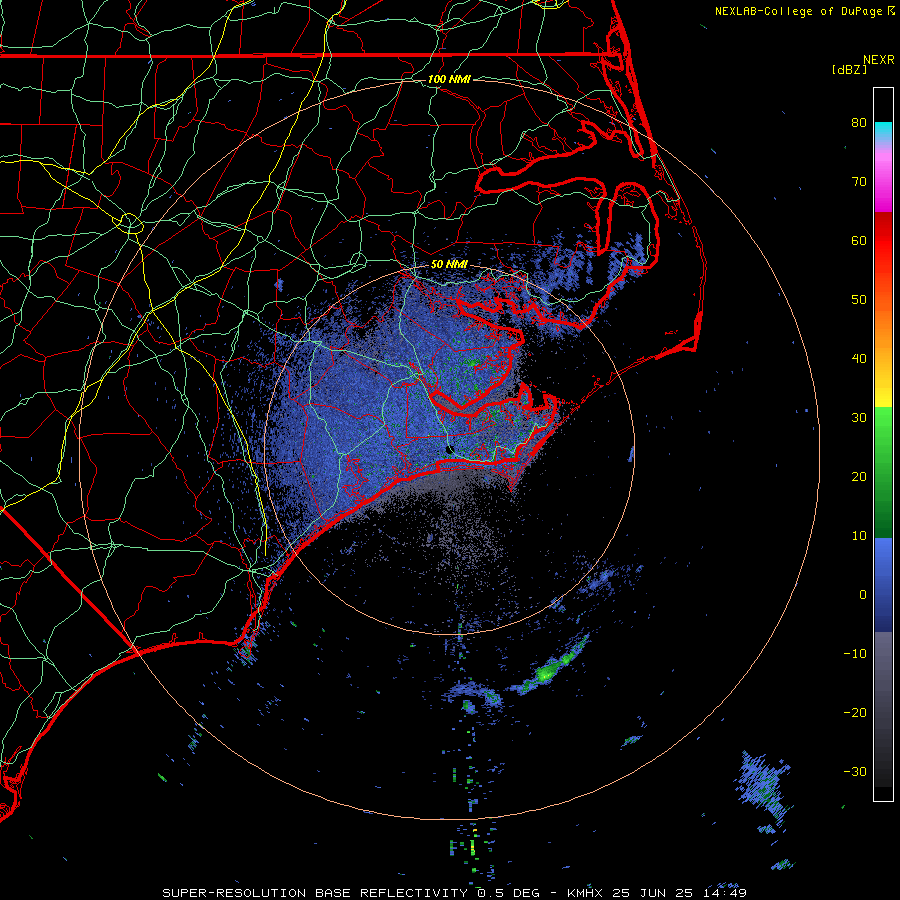Click the NEXR label above the color scale

(x=878, y=60)
